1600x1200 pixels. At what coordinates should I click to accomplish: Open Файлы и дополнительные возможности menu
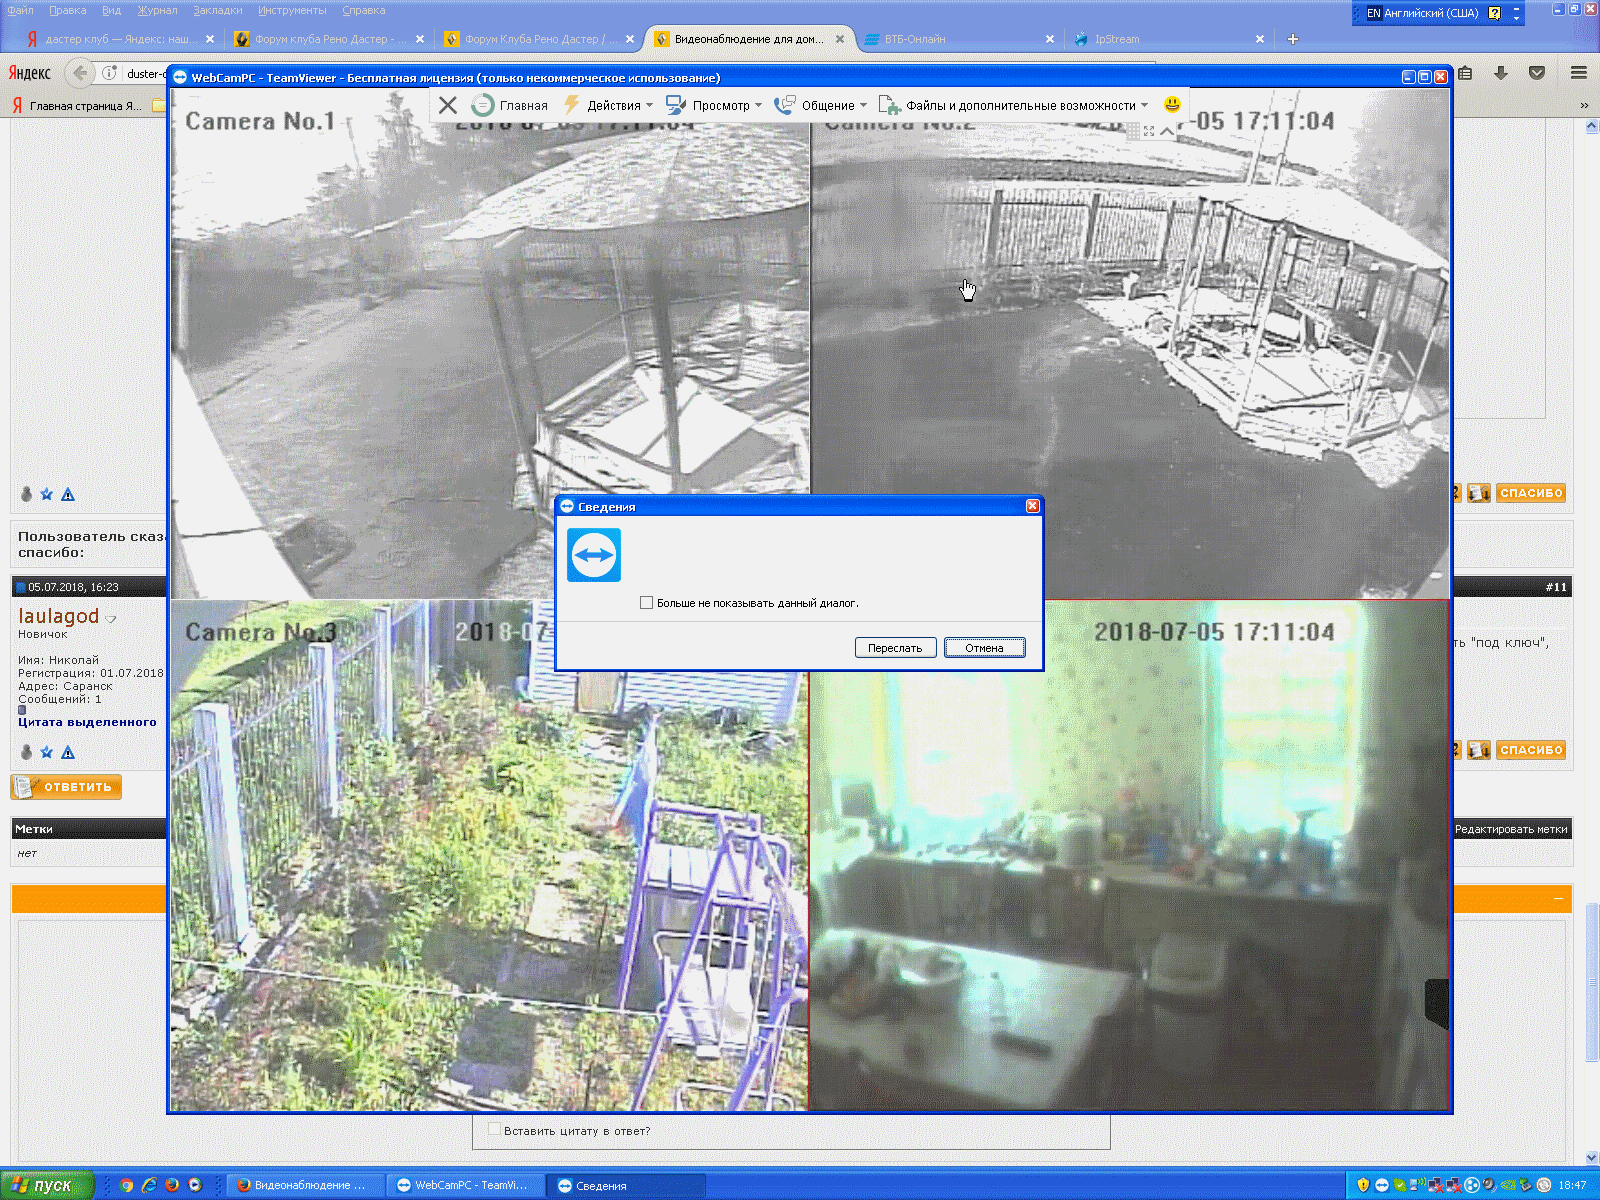click(1013, 105)
